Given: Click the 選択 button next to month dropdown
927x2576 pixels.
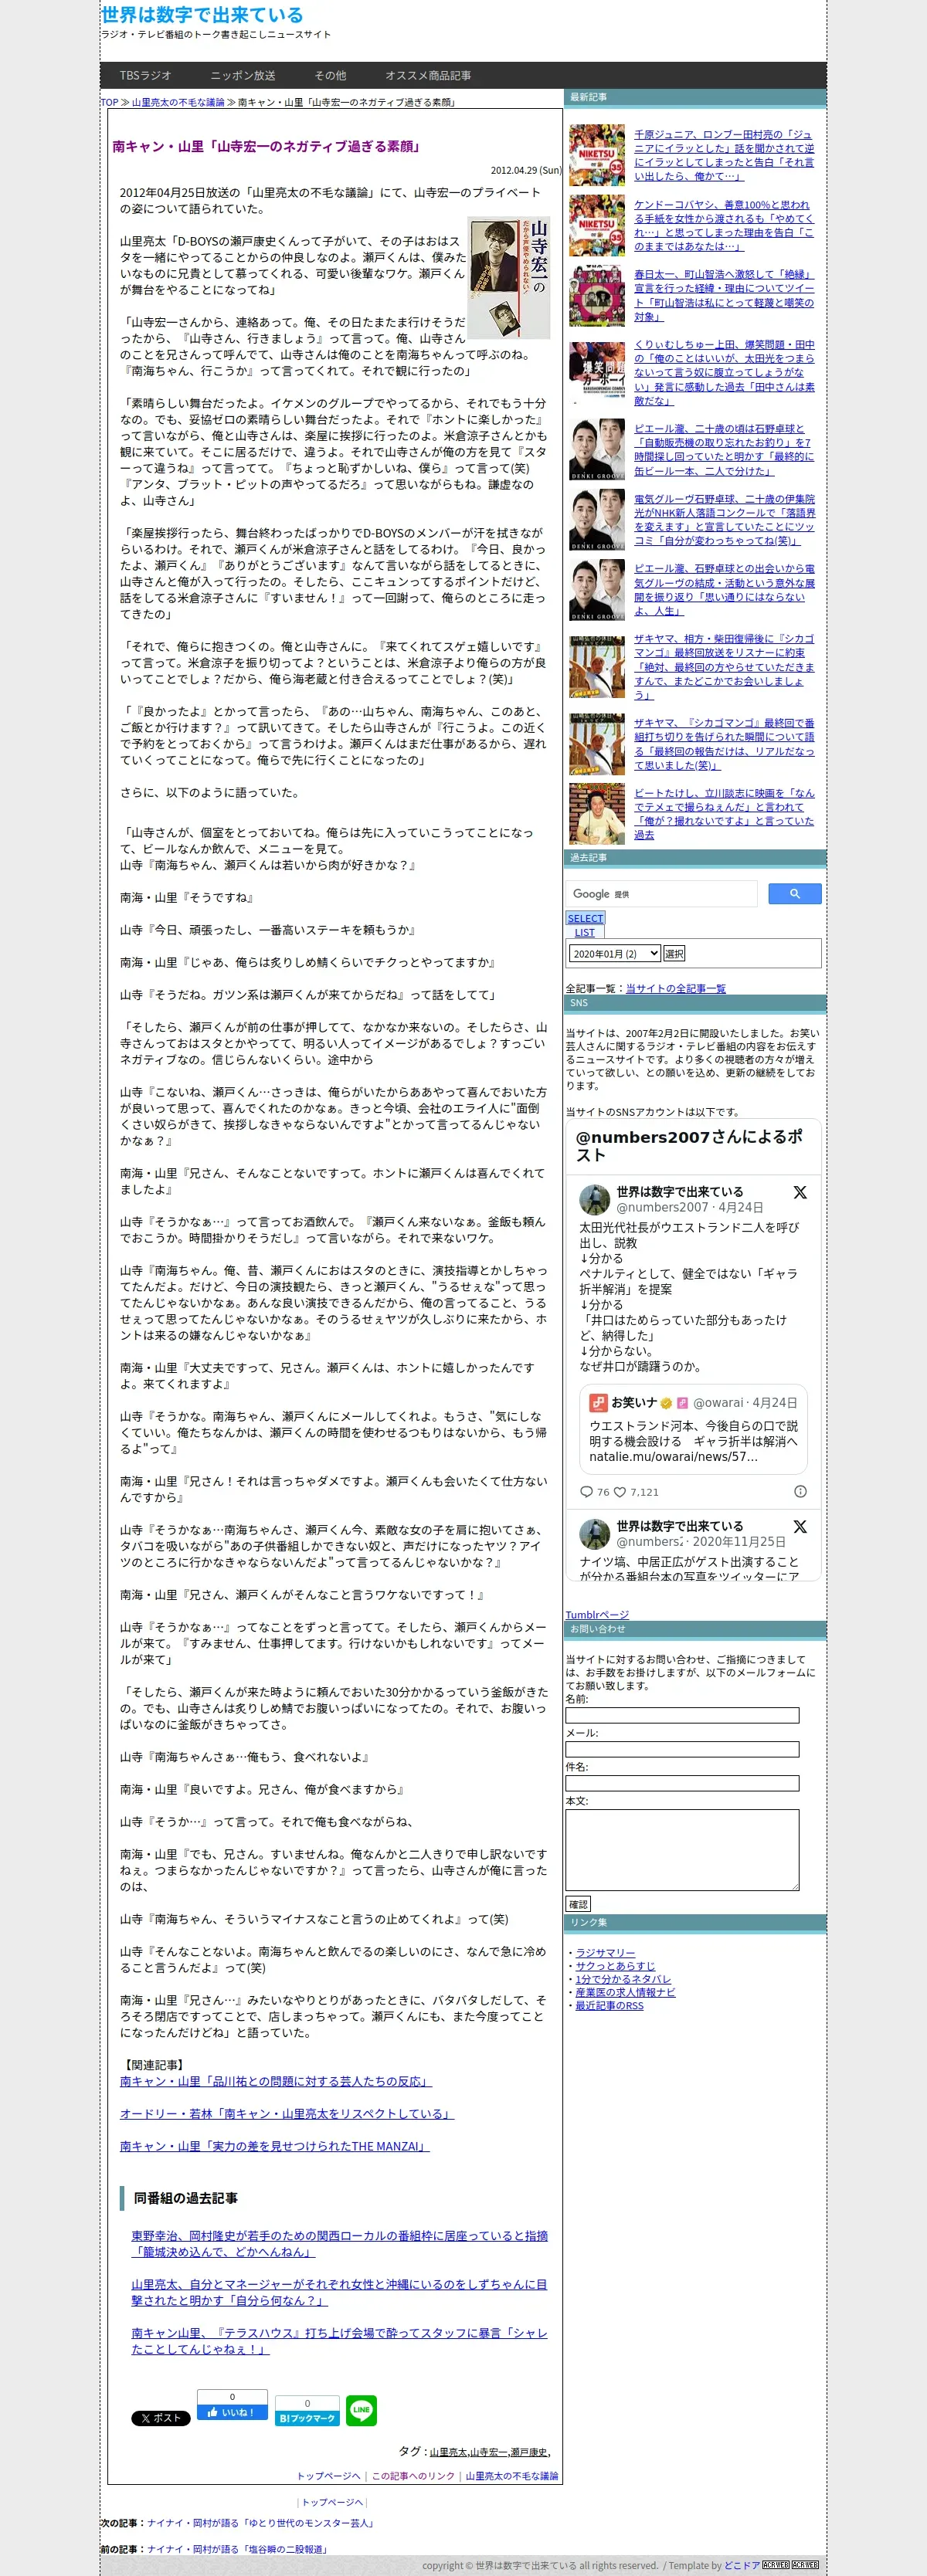Looking at the screenshot, I should [x=674, y=953].
